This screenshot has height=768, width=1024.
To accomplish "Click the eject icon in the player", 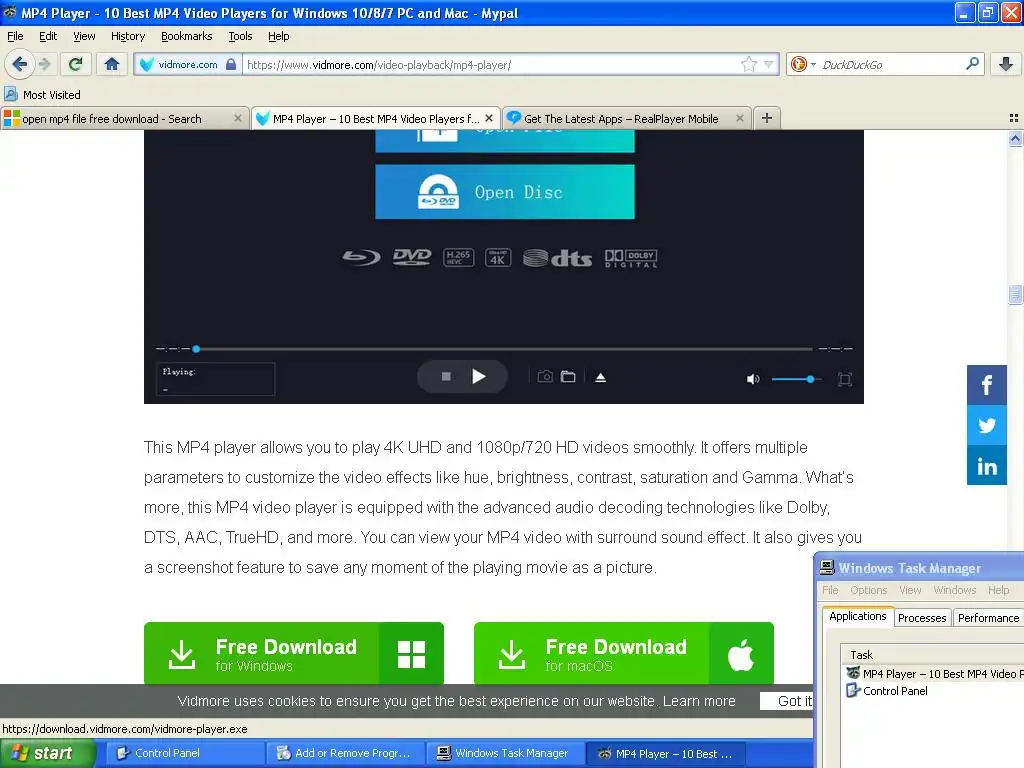I will (601, 377).
